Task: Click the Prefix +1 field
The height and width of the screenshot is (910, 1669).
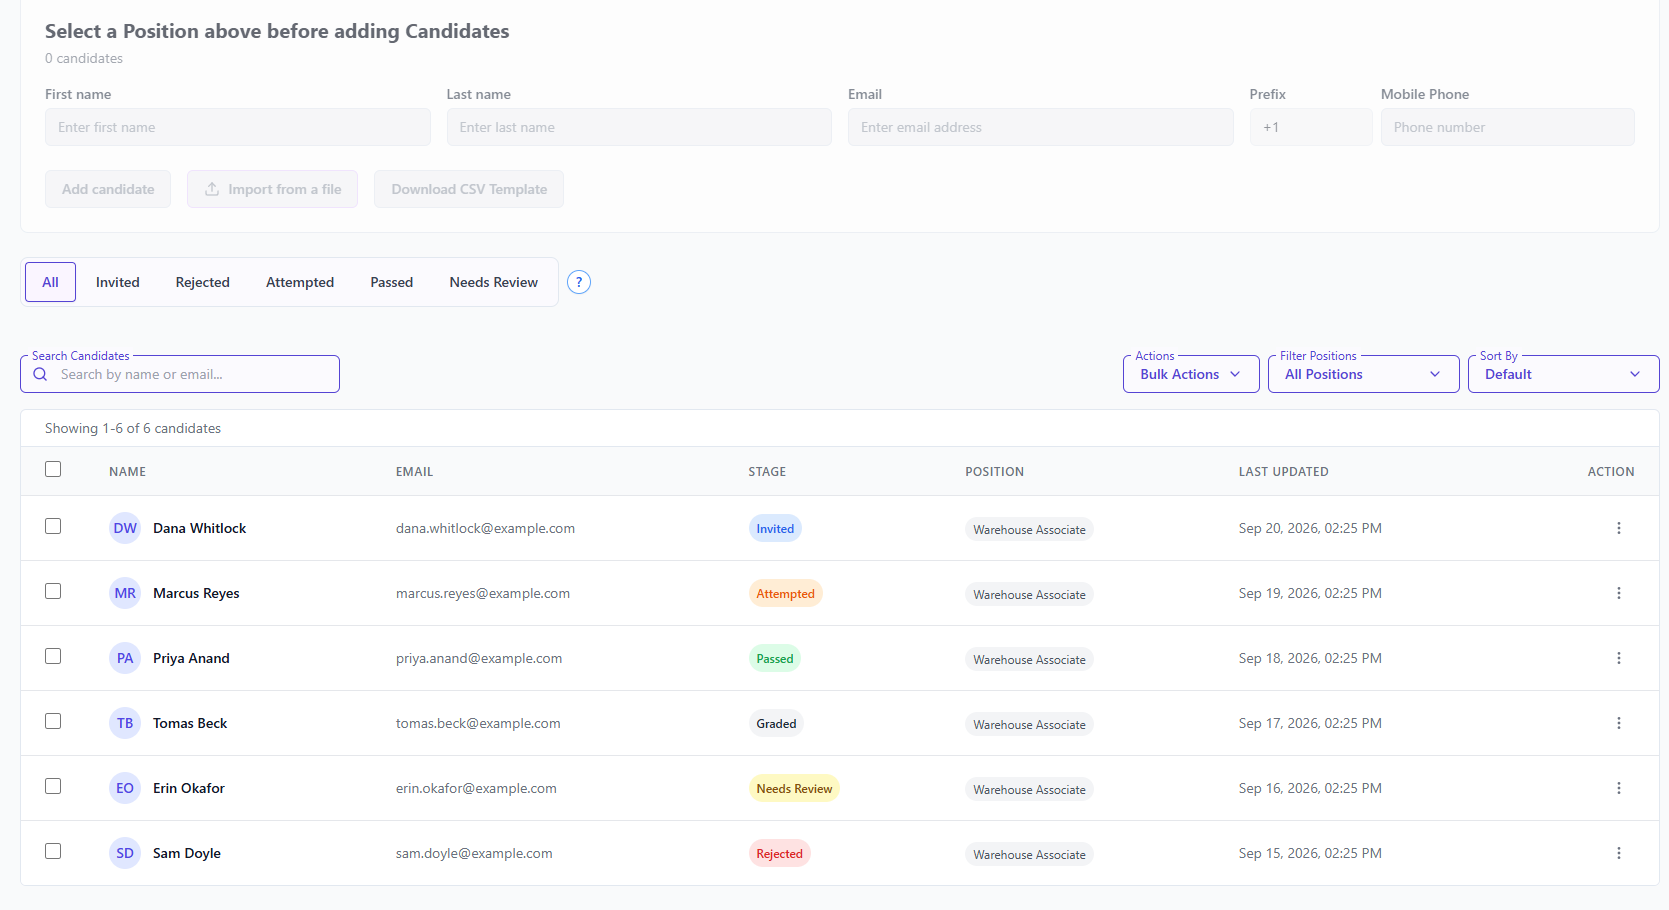Action: click(x=1311, y=127)
